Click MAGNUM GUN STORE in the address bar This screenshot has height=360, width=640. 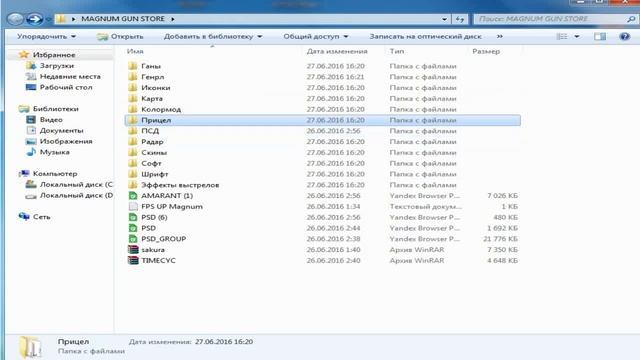click(123, 19)
